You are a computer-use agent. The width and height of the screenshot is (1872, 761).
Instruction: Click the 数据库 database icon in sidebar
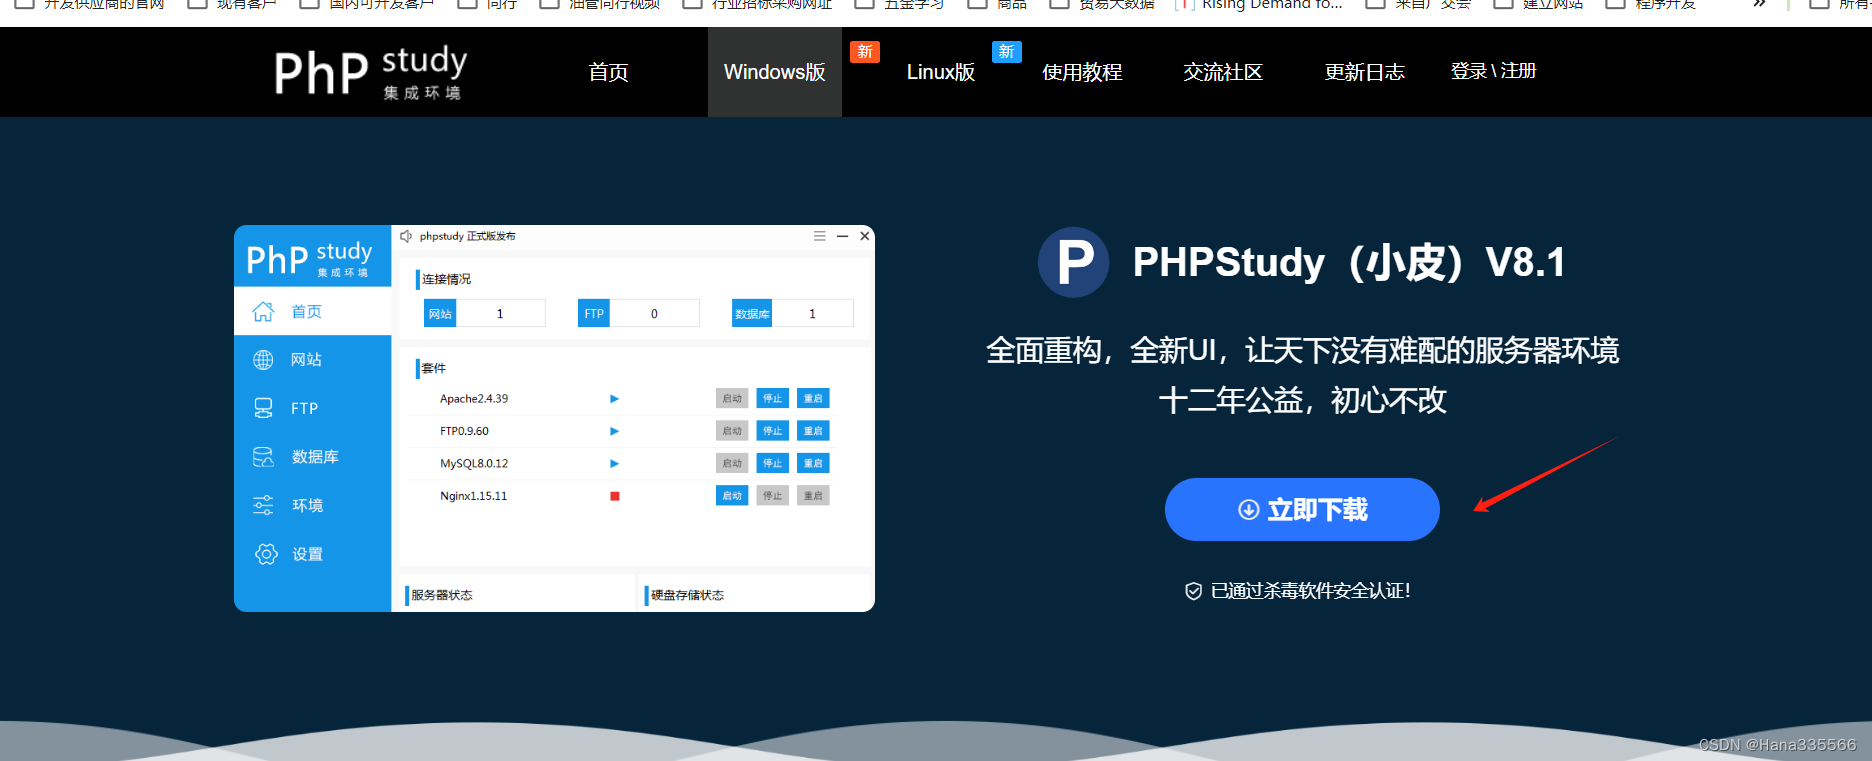tap(263, 457)
